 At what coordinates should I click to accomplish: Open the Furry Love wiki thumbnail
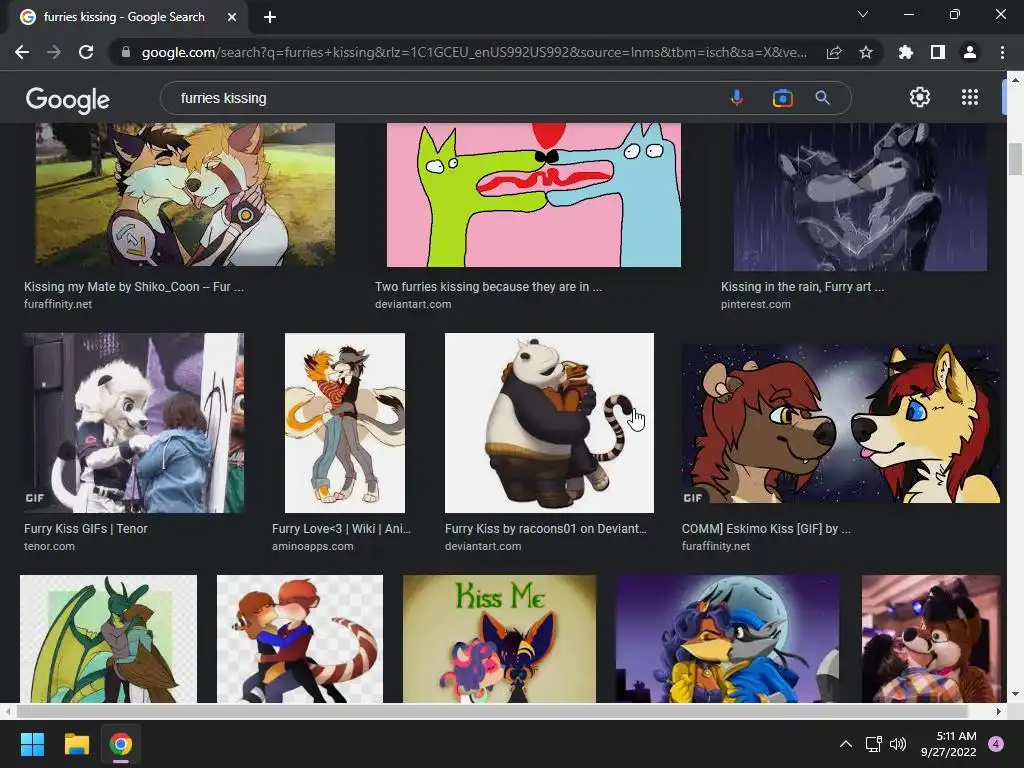(x=345, y=423)
